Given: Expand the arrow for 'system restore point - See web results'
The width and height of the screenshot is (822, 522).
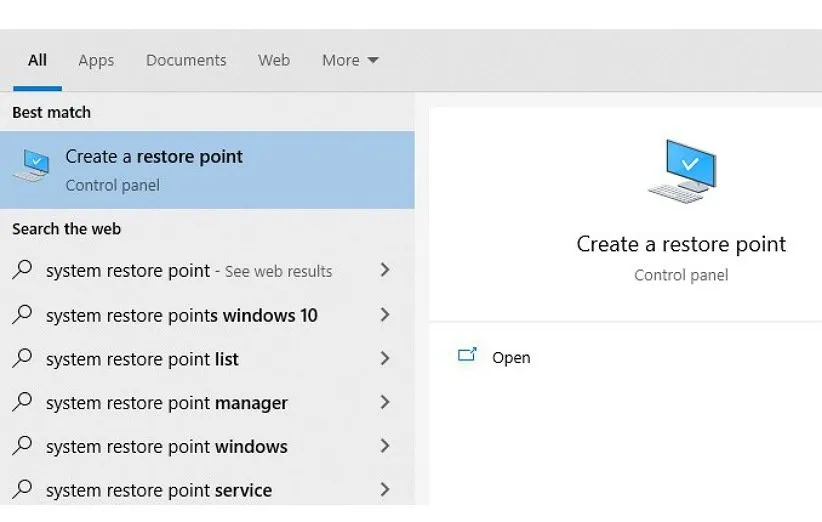Looking at the screenshot, I should (385, 270).
